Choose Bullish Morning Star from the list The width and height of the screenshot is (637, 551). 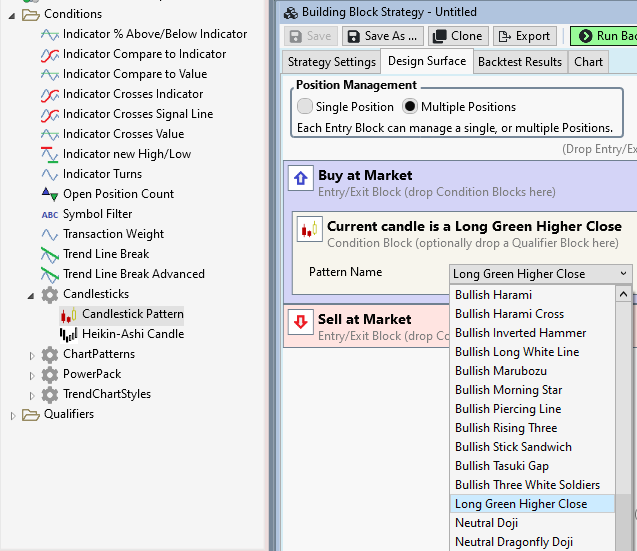[x=508, y=390]
